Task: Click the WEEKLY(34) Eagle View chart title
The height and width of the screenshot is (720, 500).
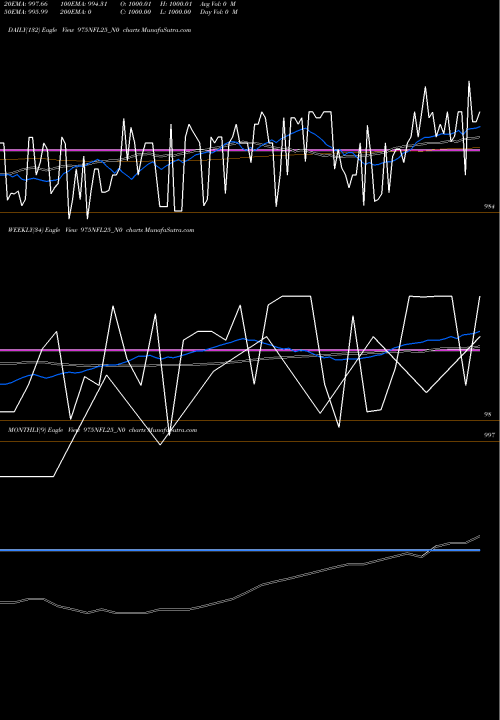Action: click(101, 230)
